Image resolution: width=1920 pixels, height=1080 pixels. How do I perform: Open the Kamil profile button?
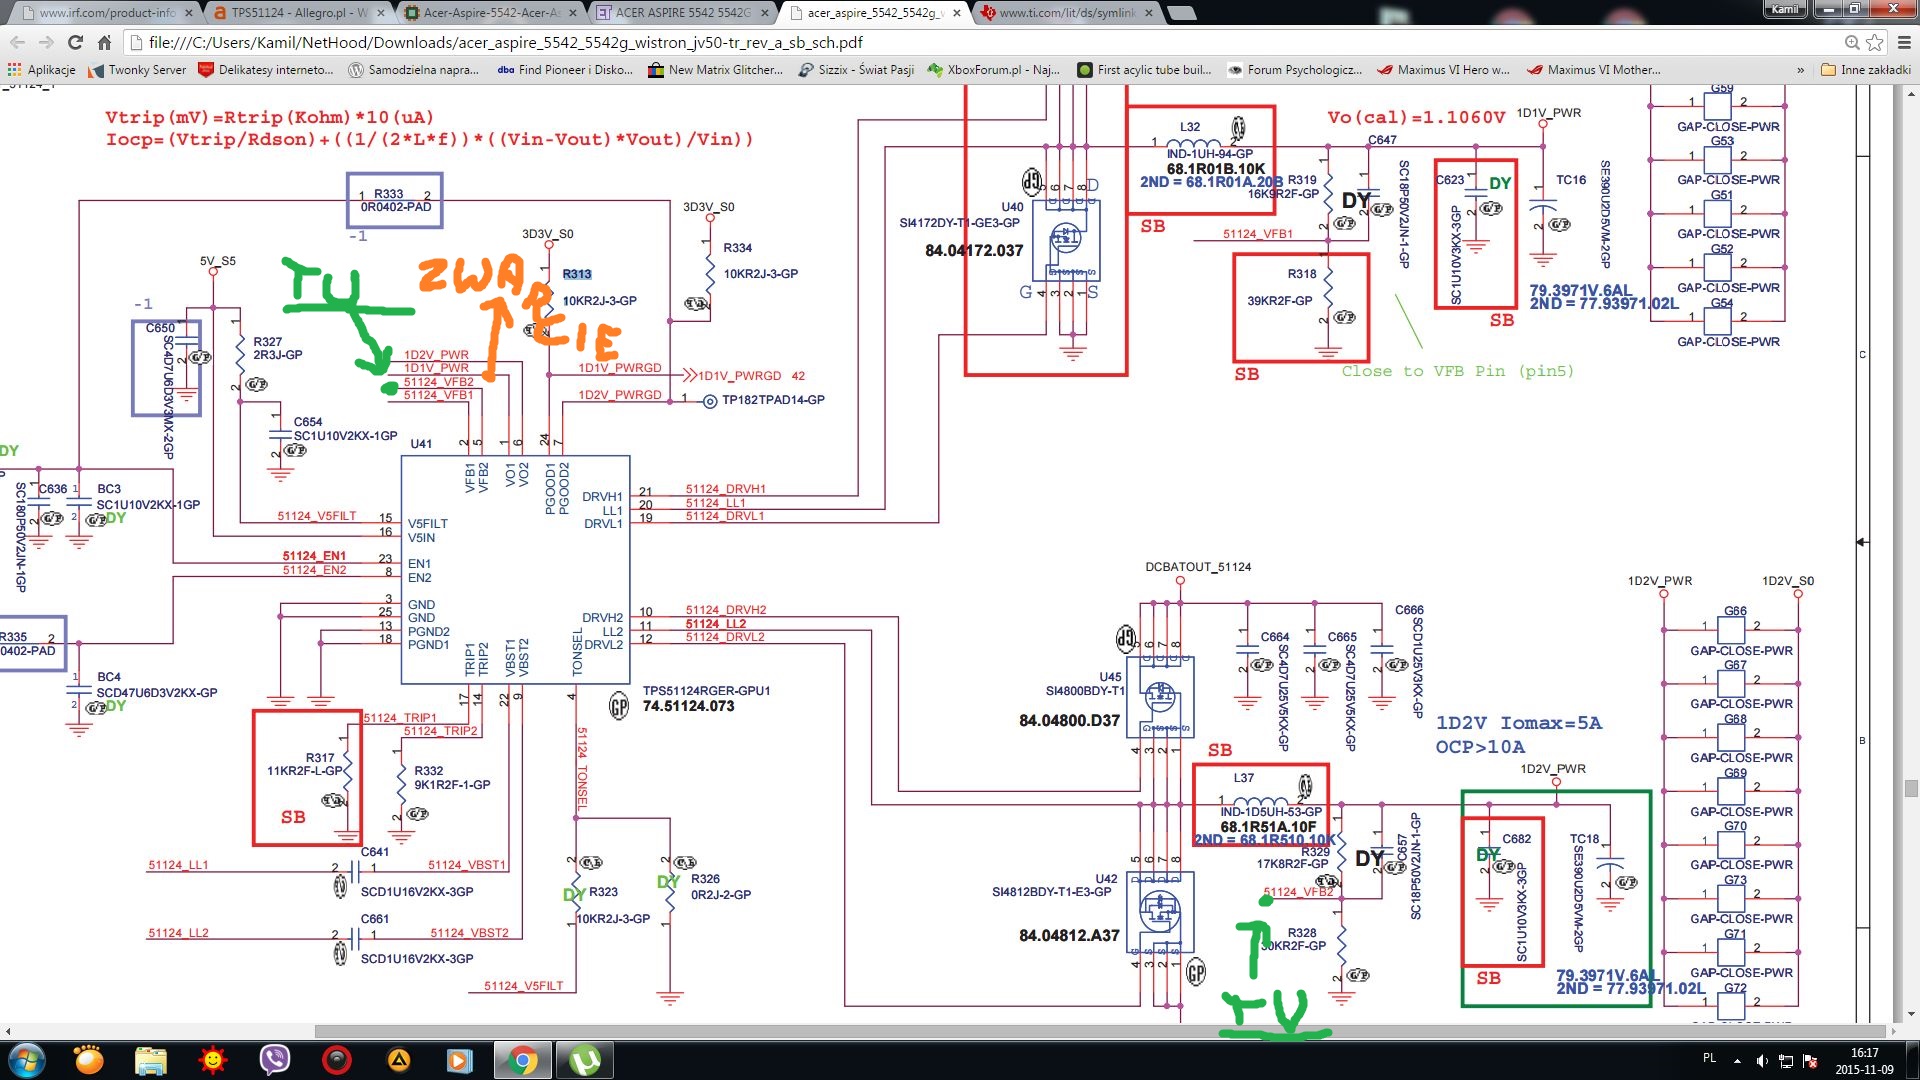[1785, 9]
